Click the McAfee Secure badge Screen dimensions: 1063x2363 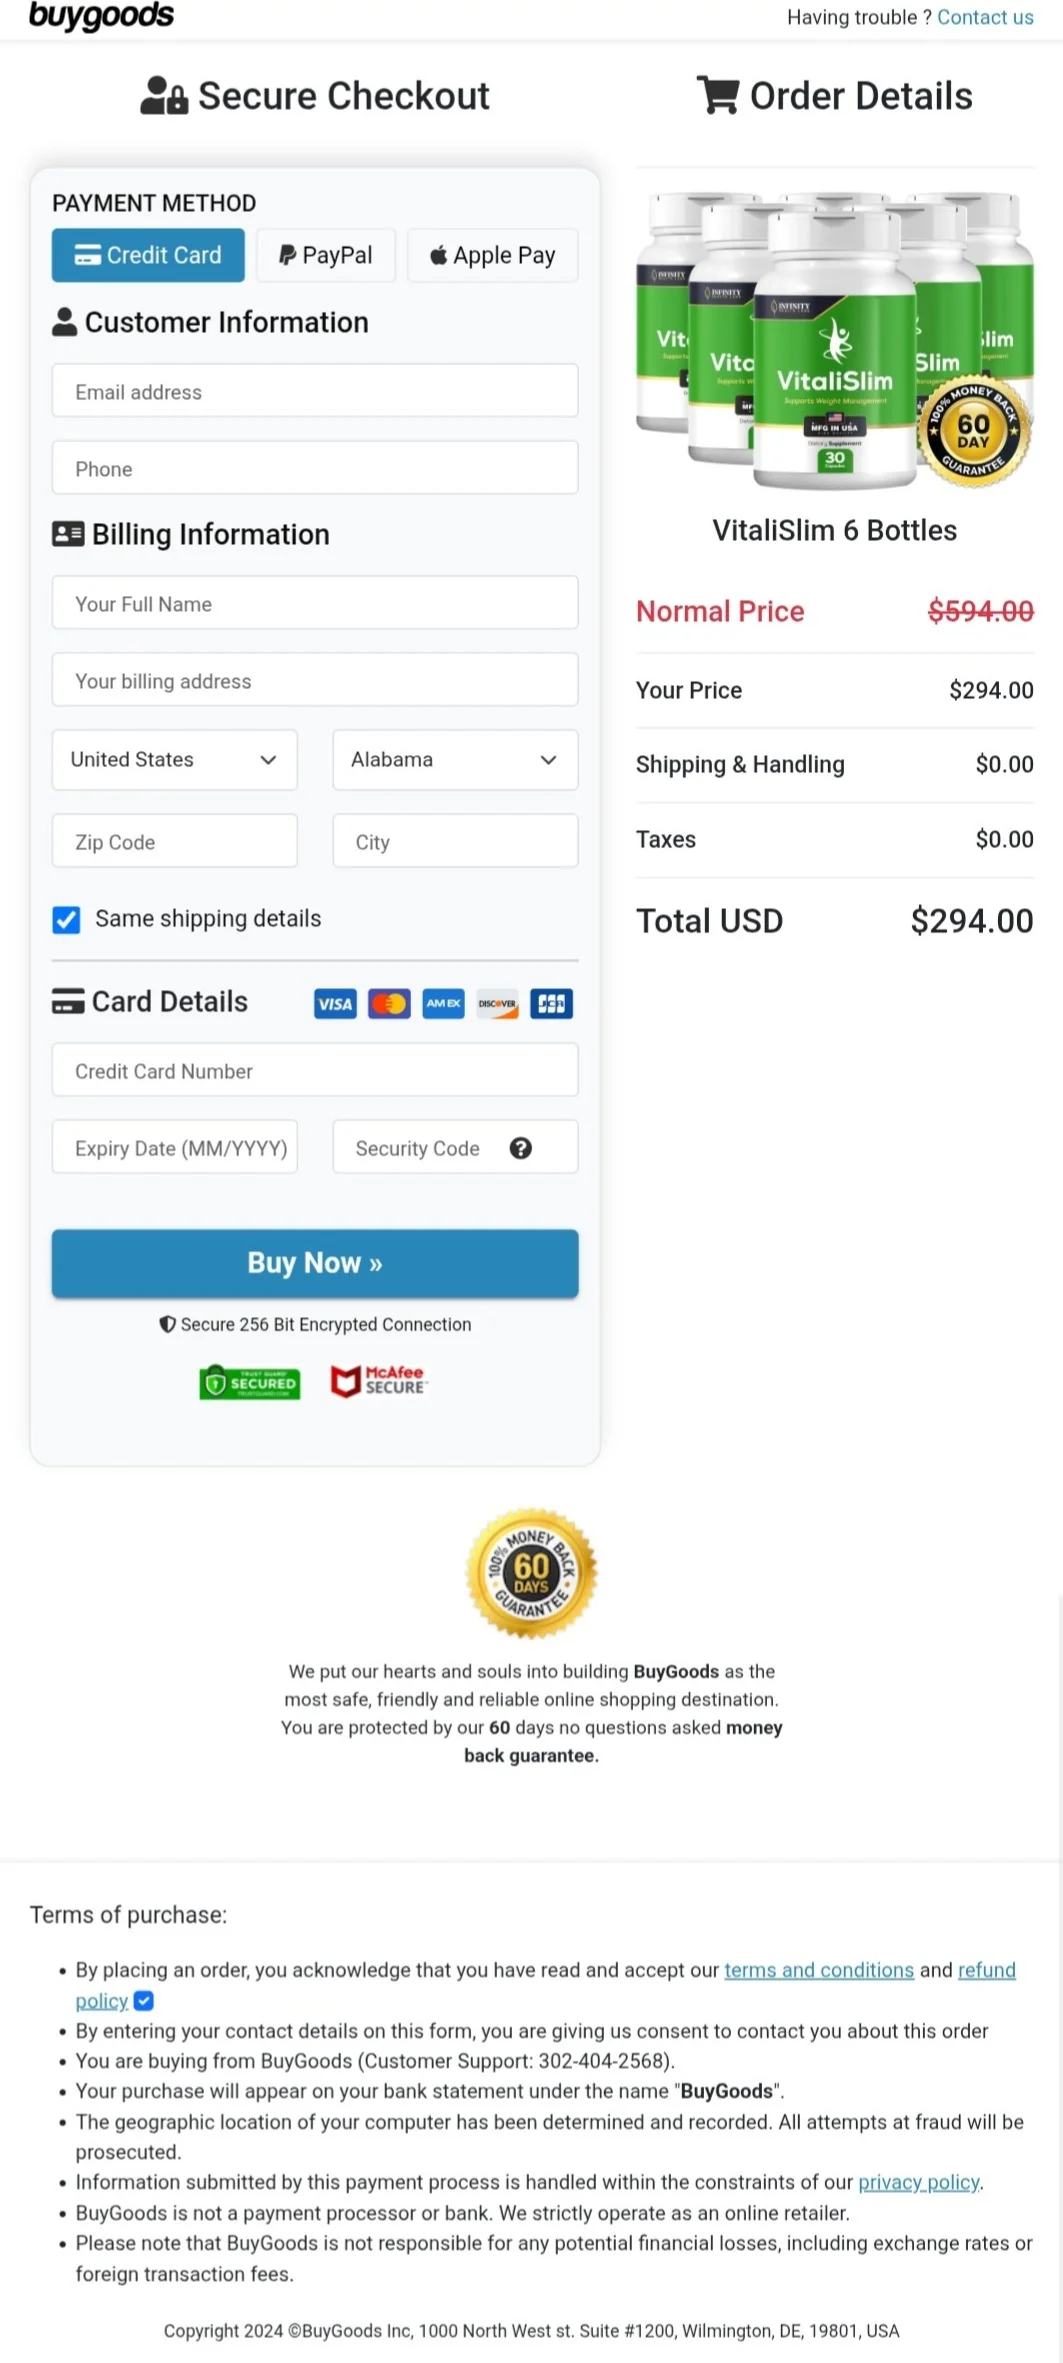pos(377,1381)
